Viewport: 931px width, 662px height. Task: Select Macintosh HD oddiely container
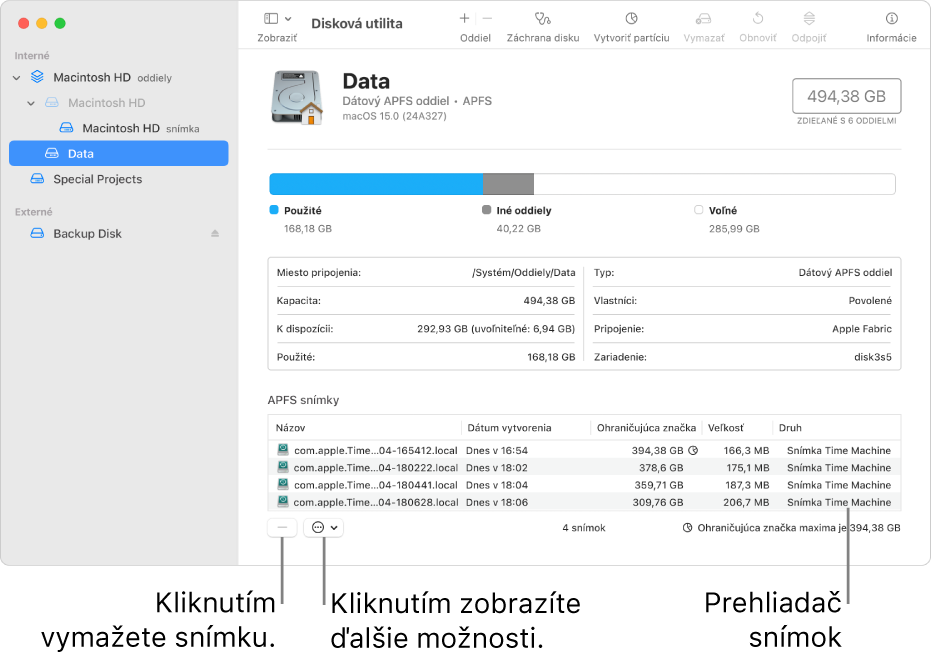pyautogui.click(x=119, y=78)
